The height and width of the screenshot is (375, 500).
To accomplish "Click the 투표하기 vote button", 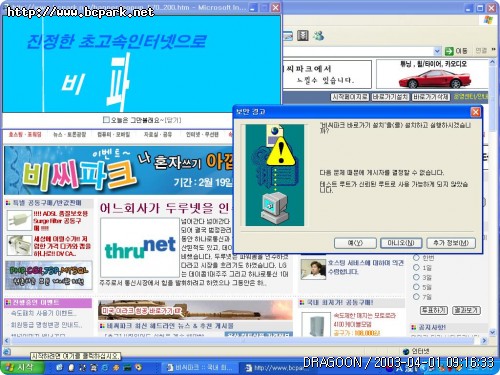I will point(433,310).
